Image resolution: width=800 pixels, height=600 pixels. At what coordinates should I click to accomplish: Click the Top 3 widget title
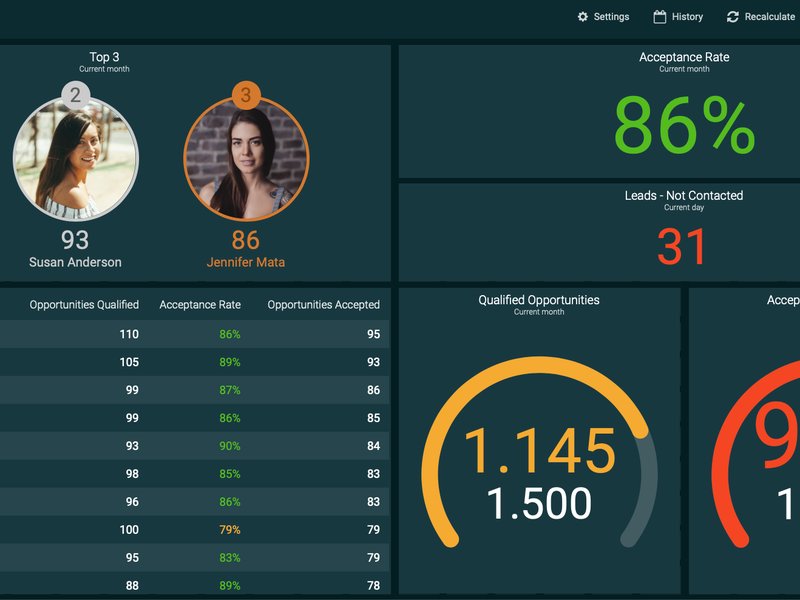[x=104, y=57]
